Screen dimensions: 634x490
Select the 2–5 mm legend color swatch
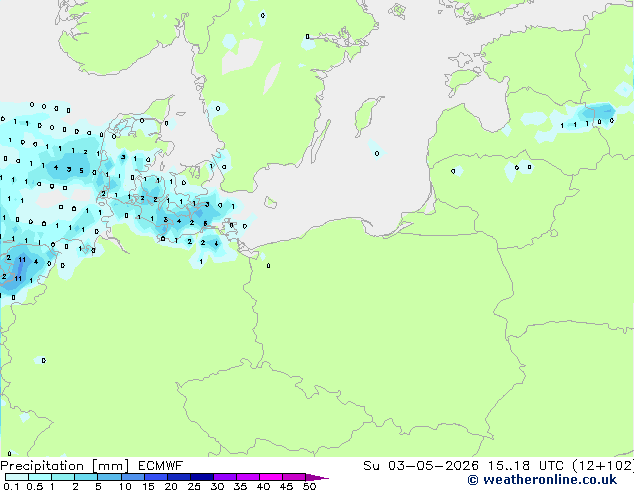[86, 477]
